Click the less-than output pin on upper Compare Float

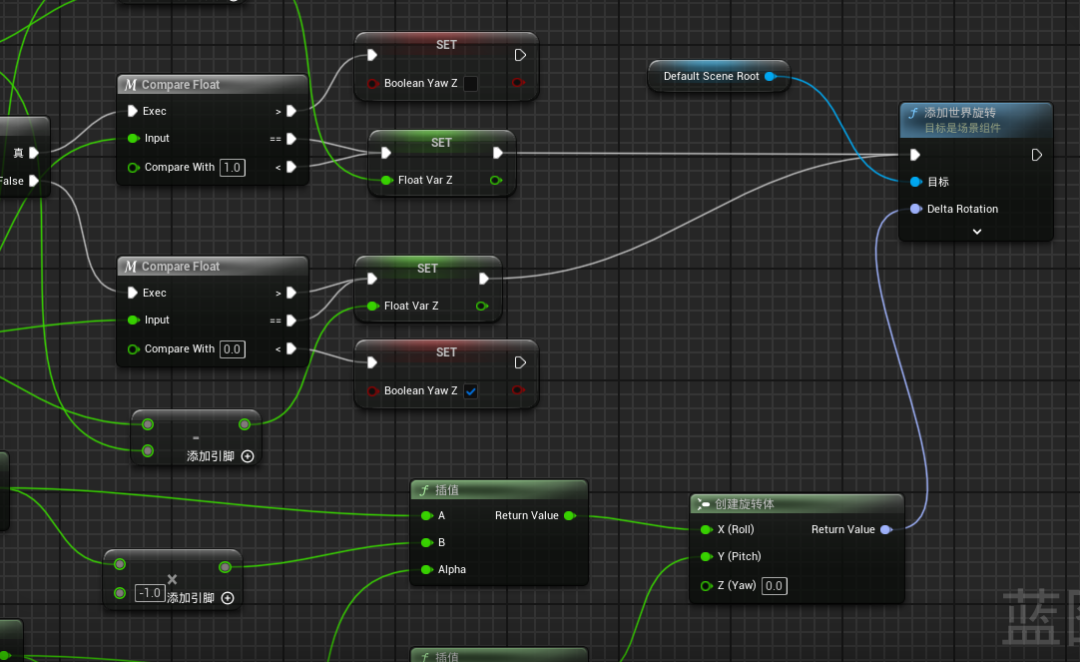(x=291, y=167)
